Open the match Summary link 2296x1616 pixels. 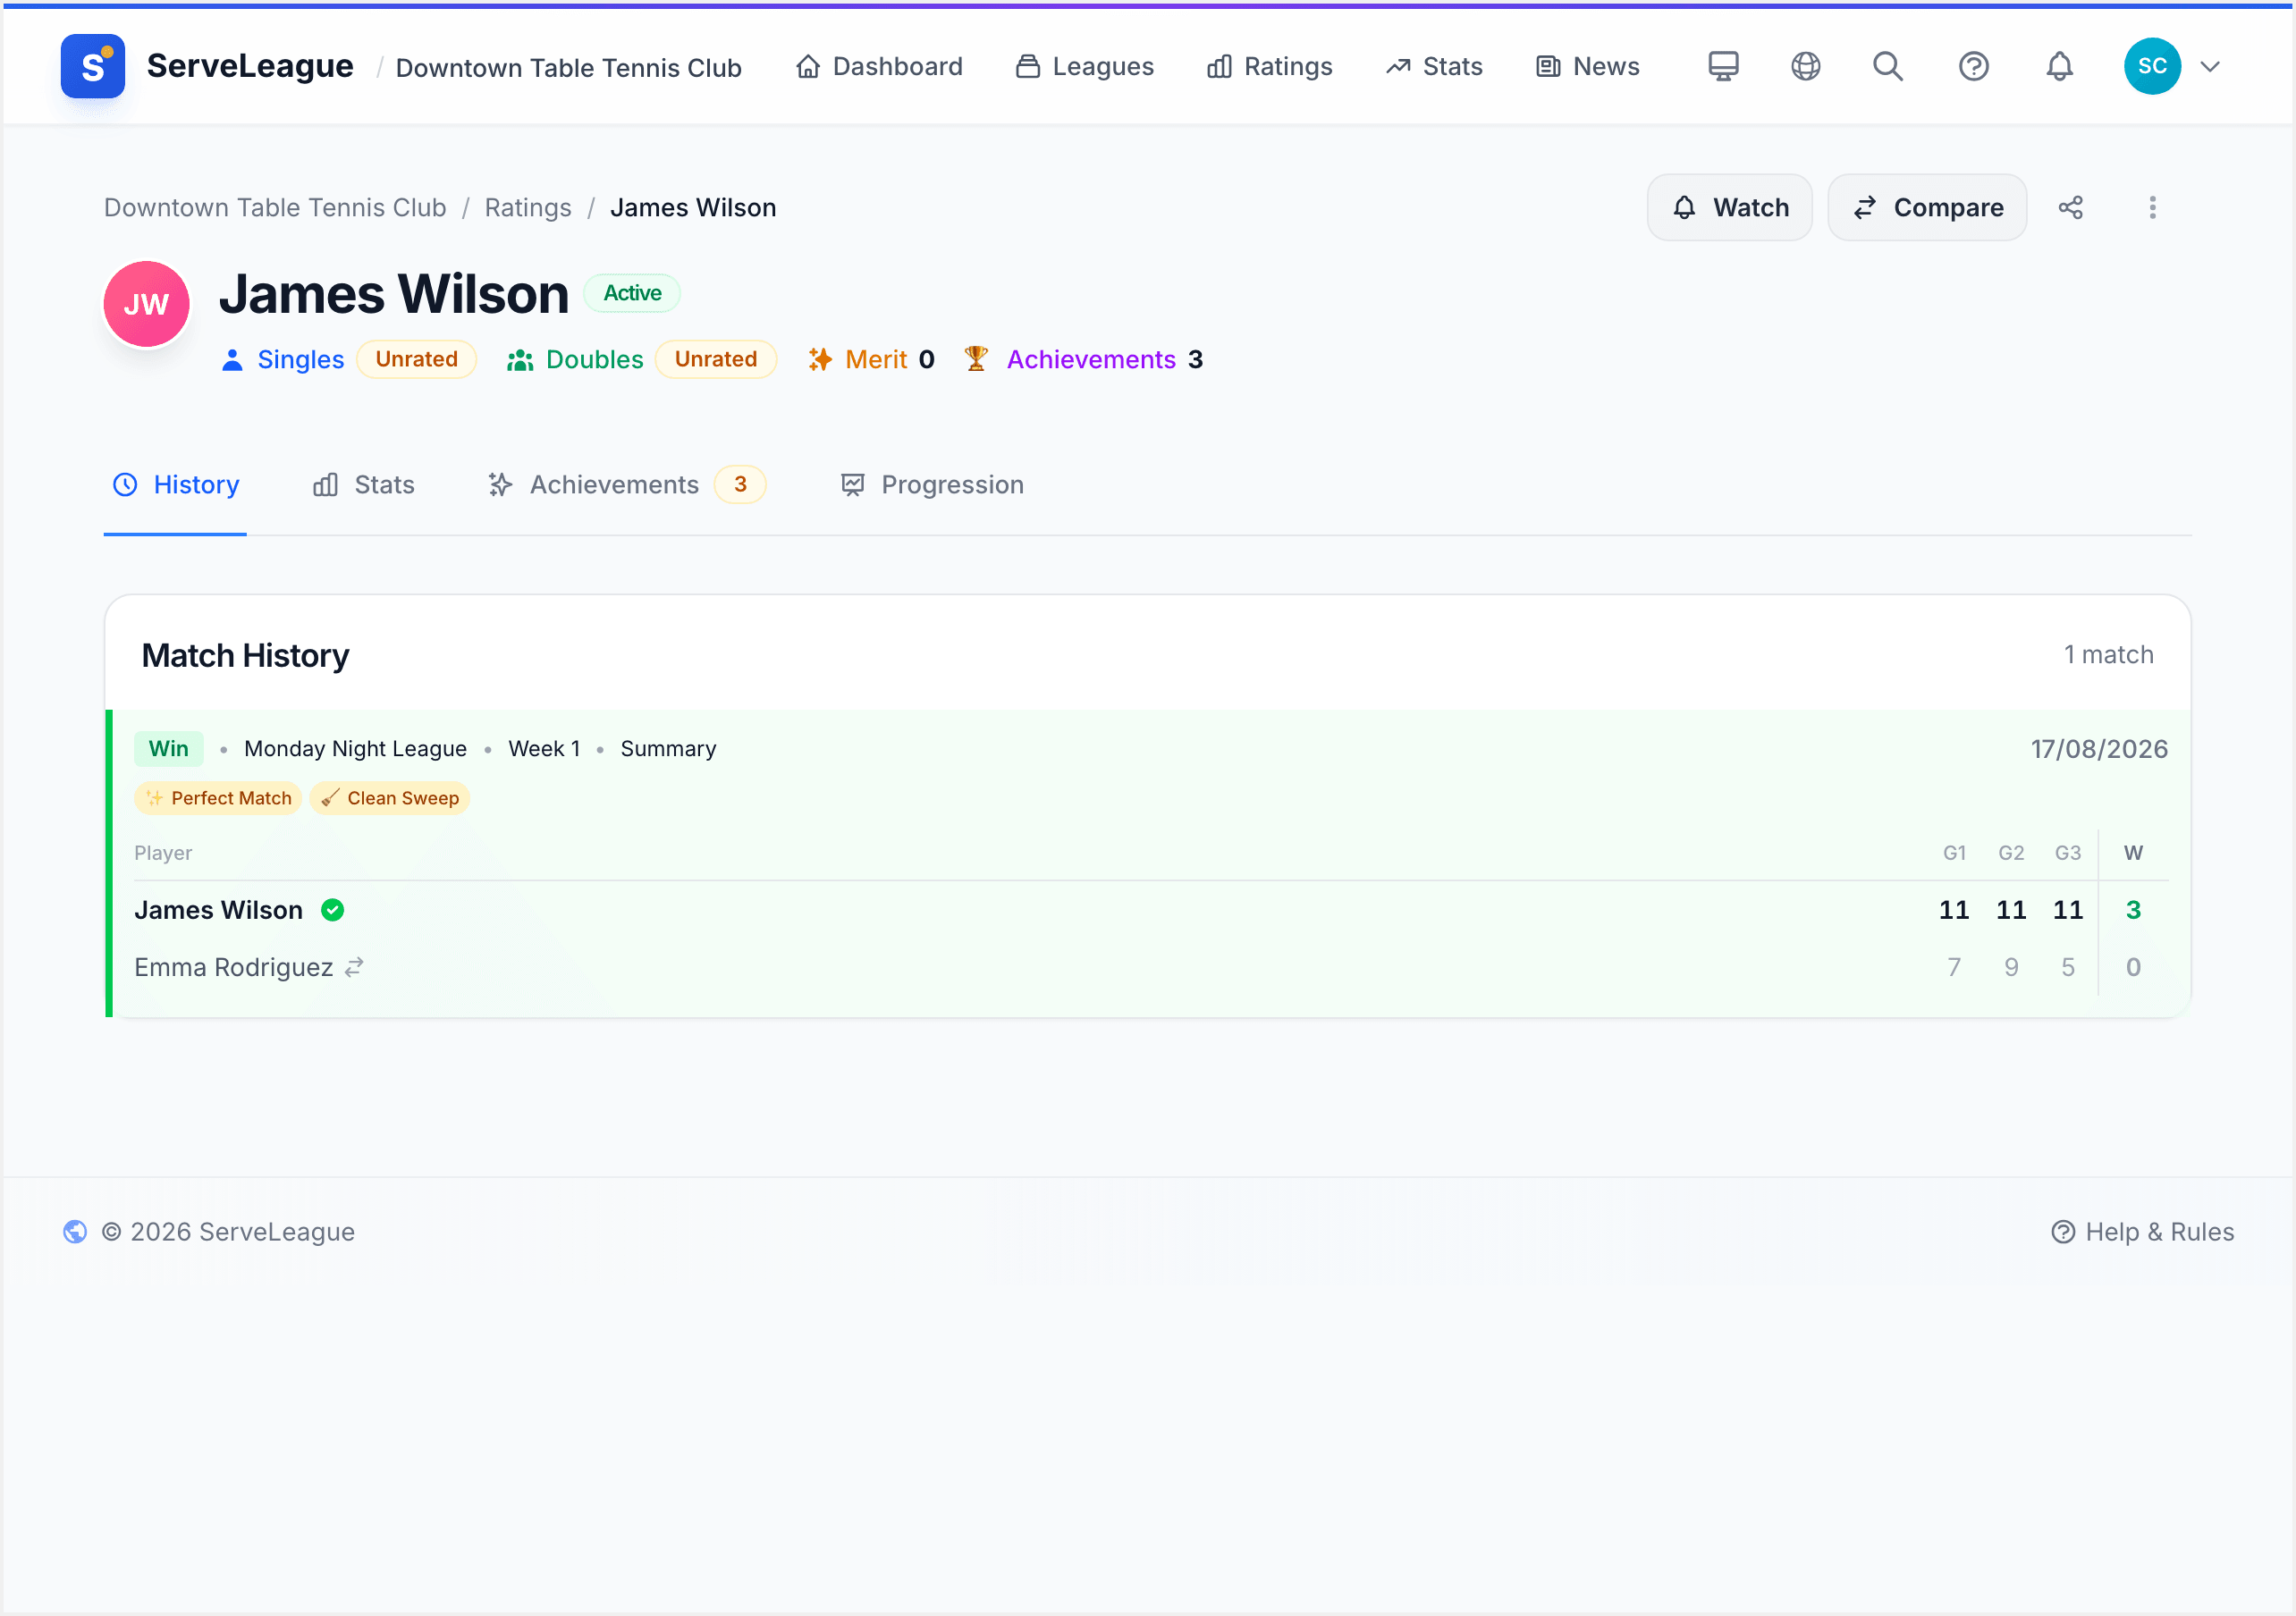(x=668, y=749)
